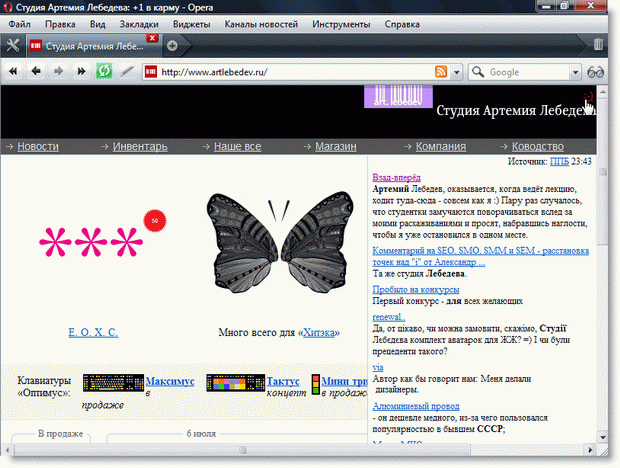Open the Правка menu

click(60, 24)
